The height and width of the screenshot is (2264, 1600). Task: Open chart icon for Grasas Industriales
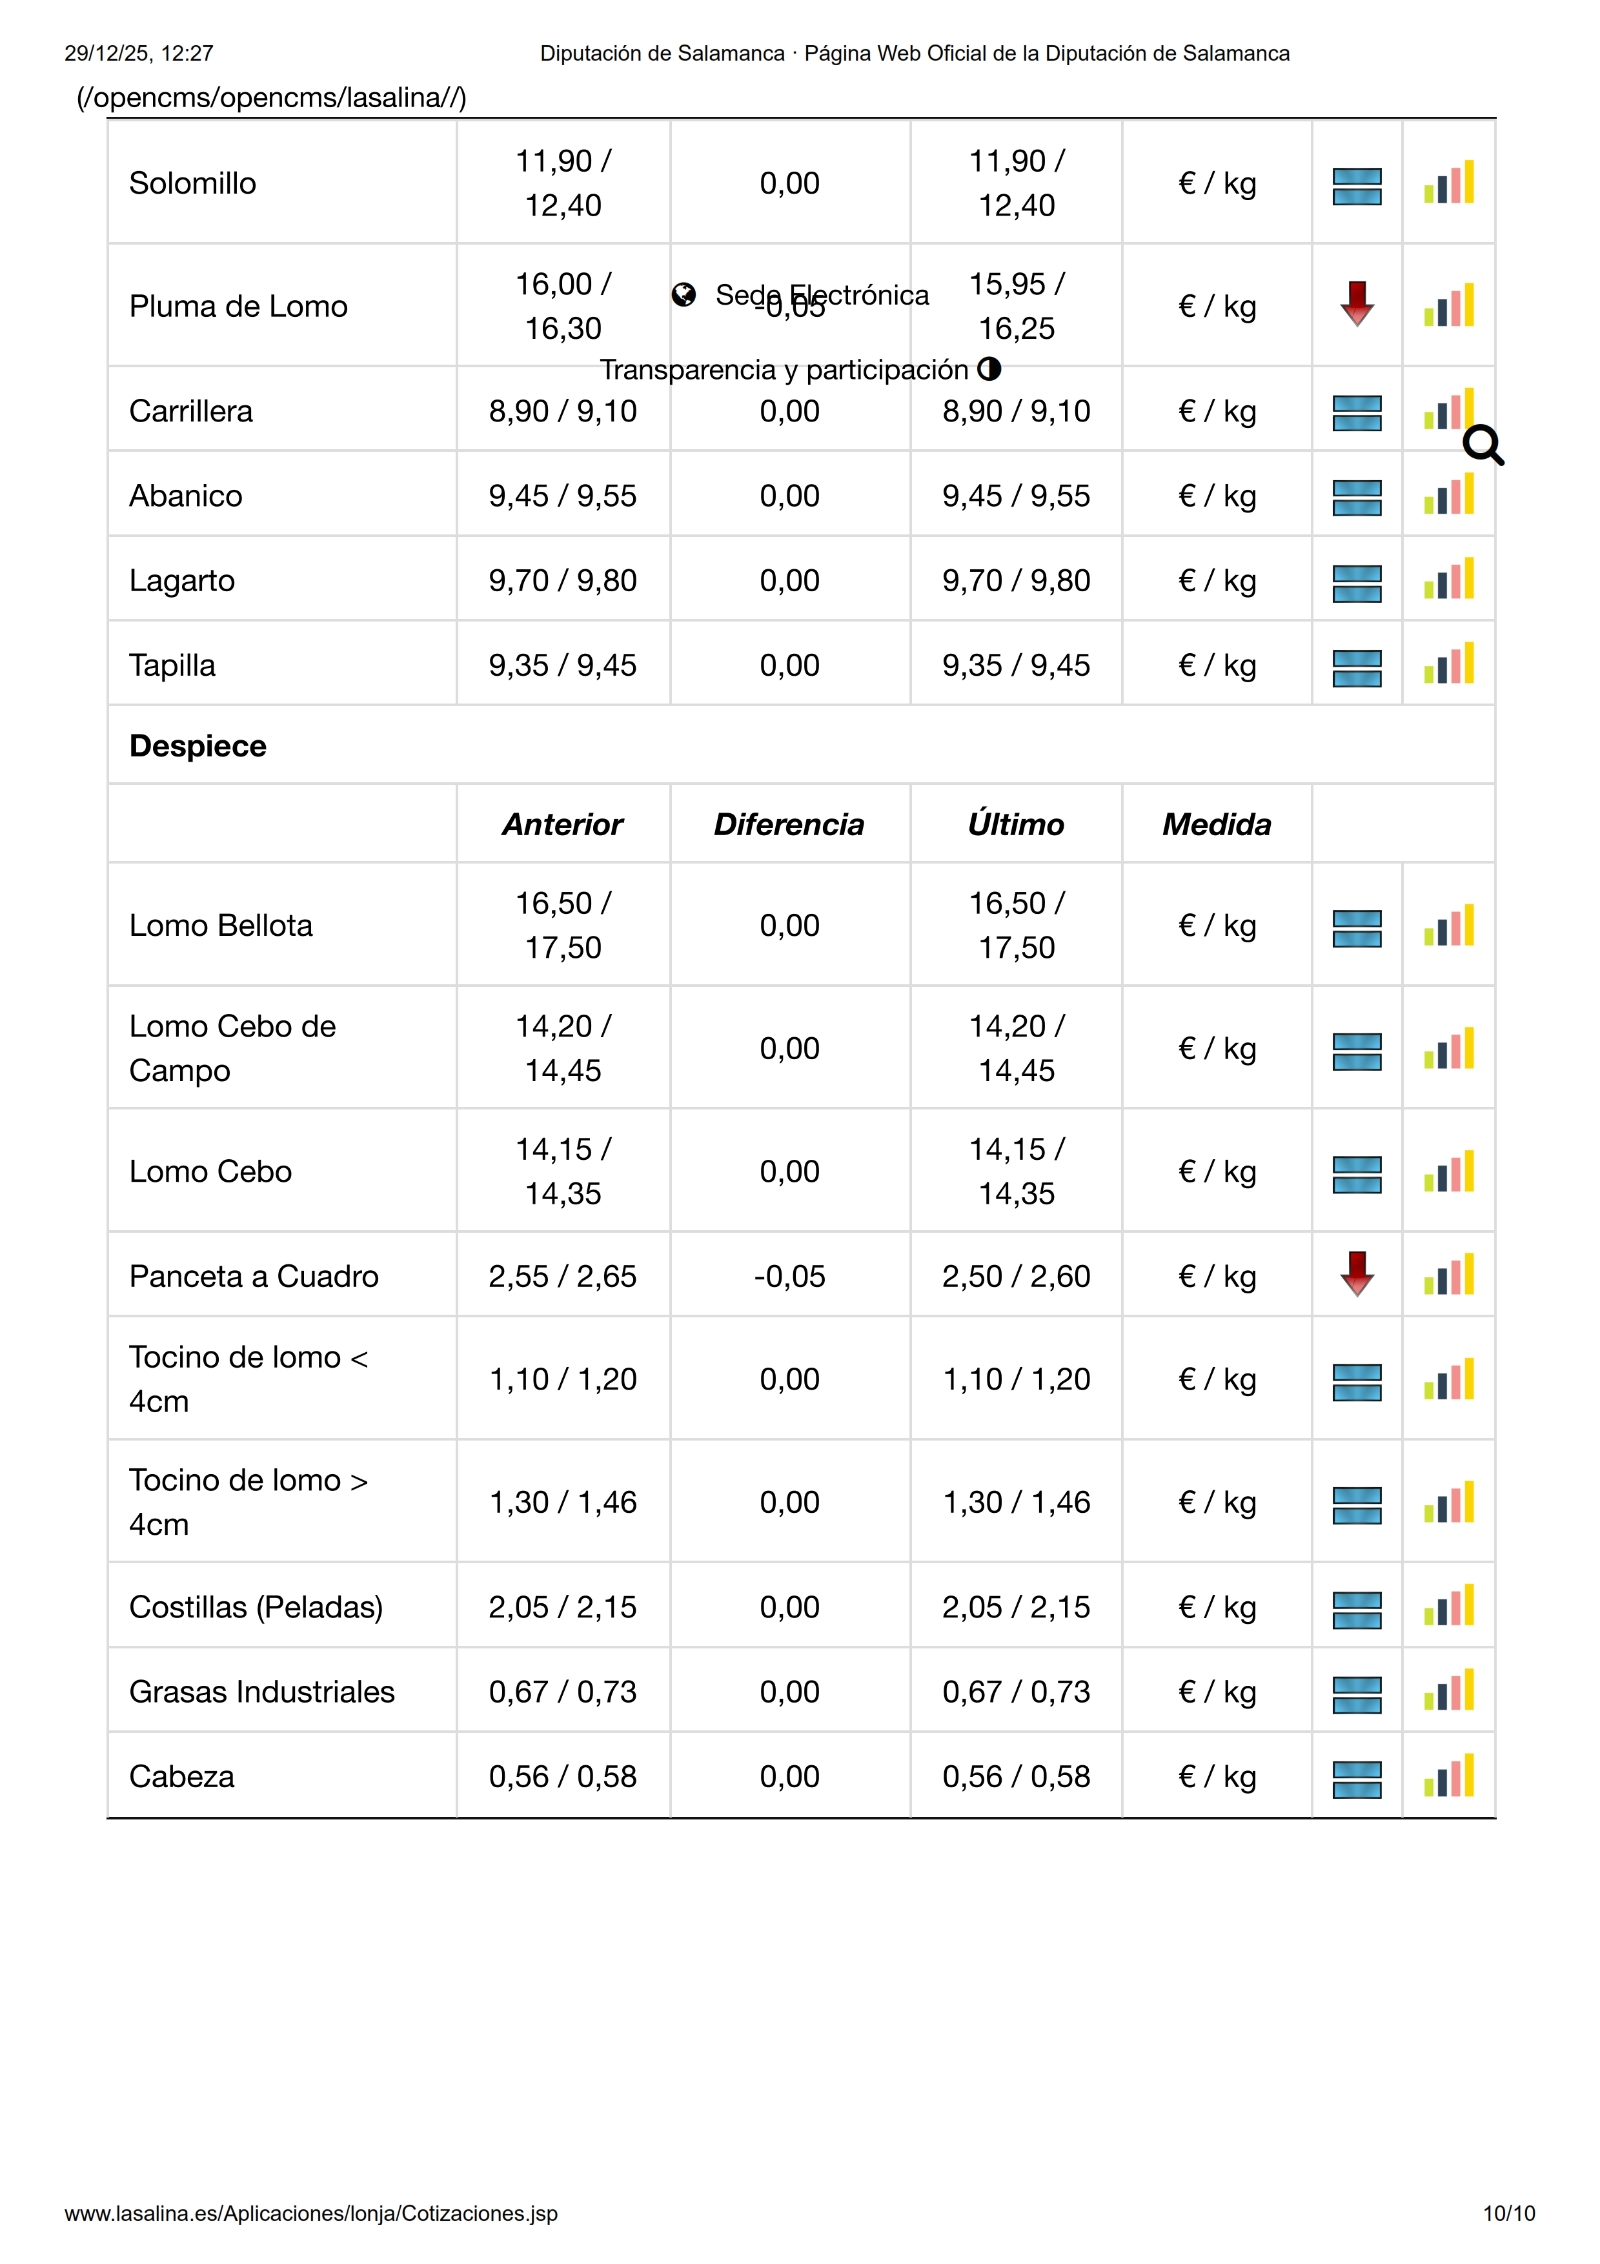(x=1449, y=1691)
